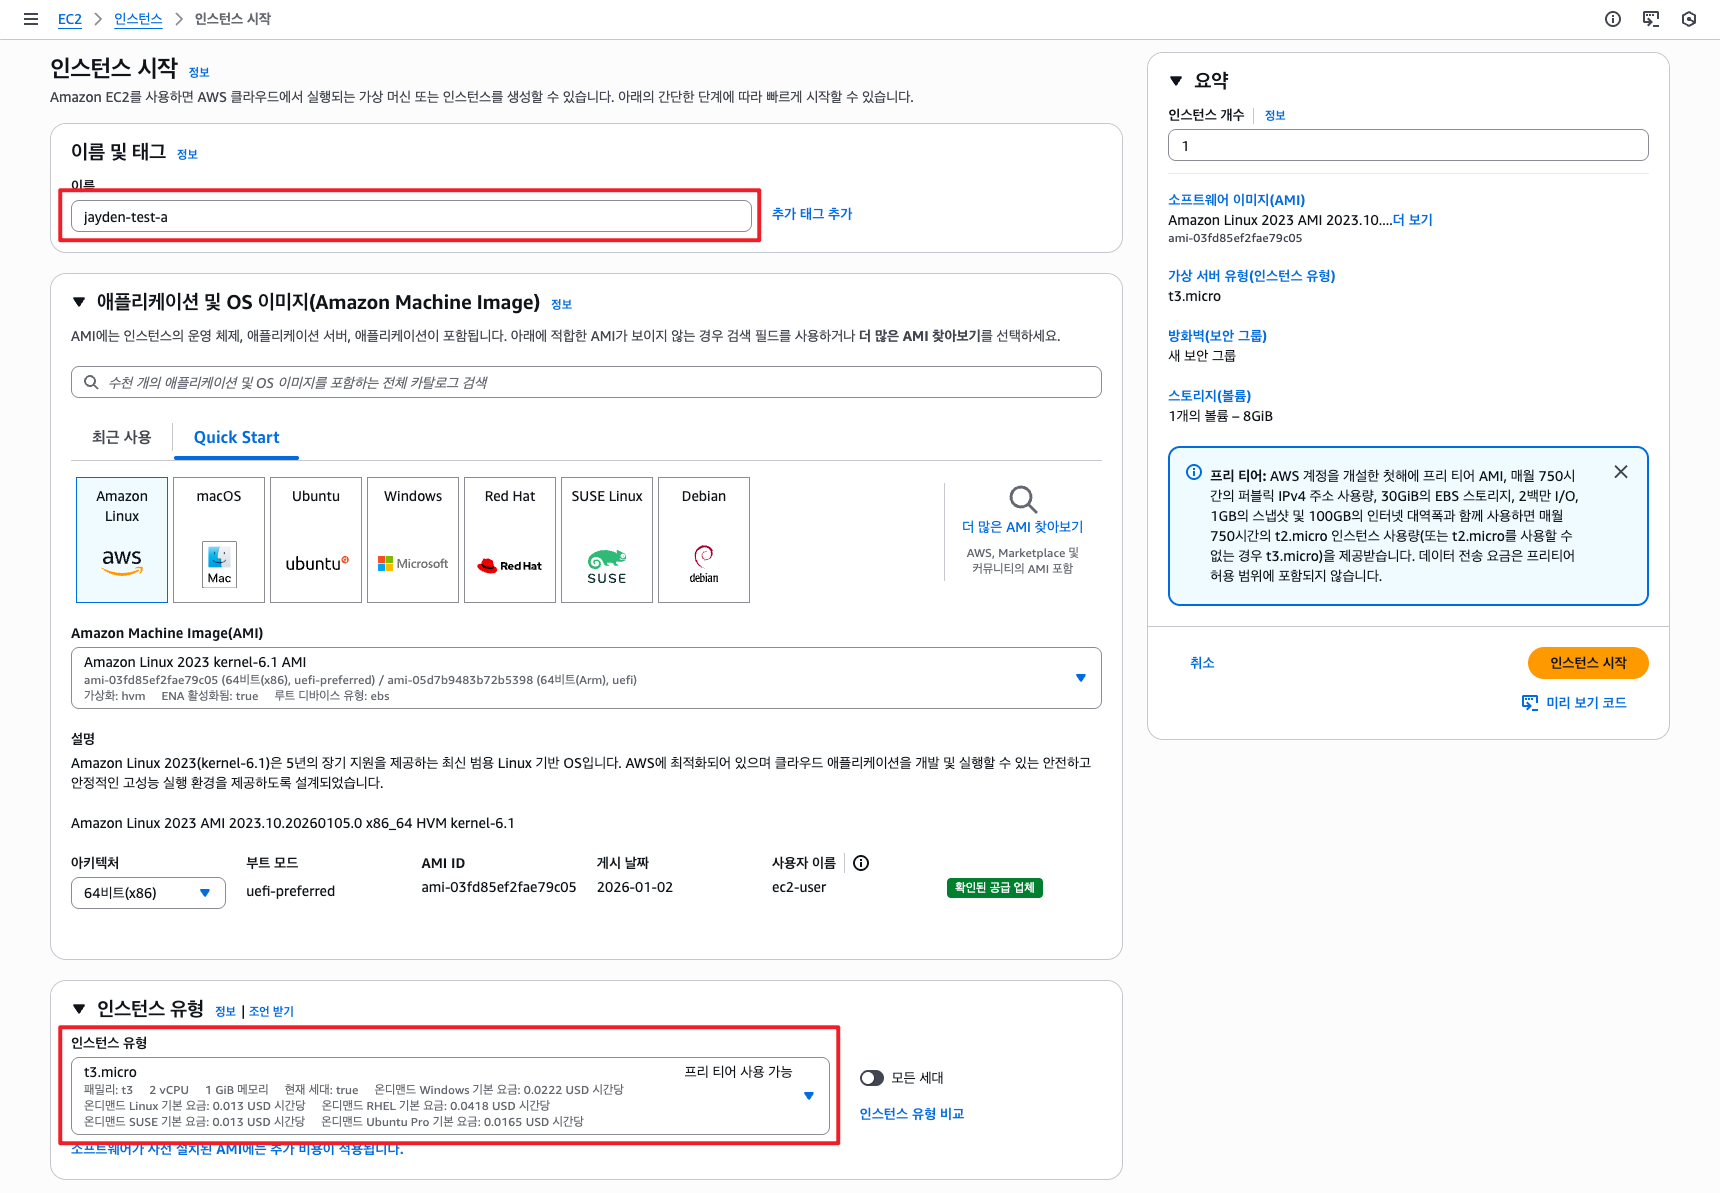Click 추가 태그 추가 link
Image resolution: width=1720 pixels, height=1193 pixels.
812,214
